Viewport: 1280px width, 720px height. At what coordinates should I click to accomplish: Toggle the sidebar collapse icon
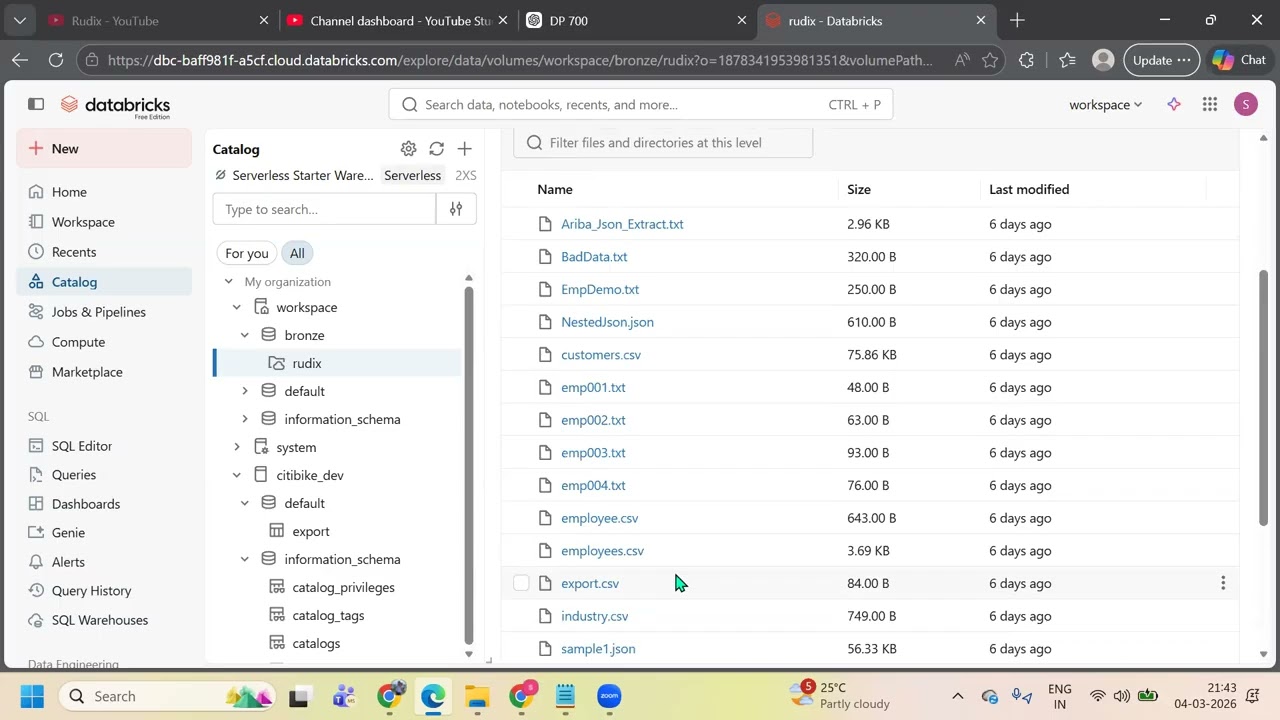click(36, 104)
